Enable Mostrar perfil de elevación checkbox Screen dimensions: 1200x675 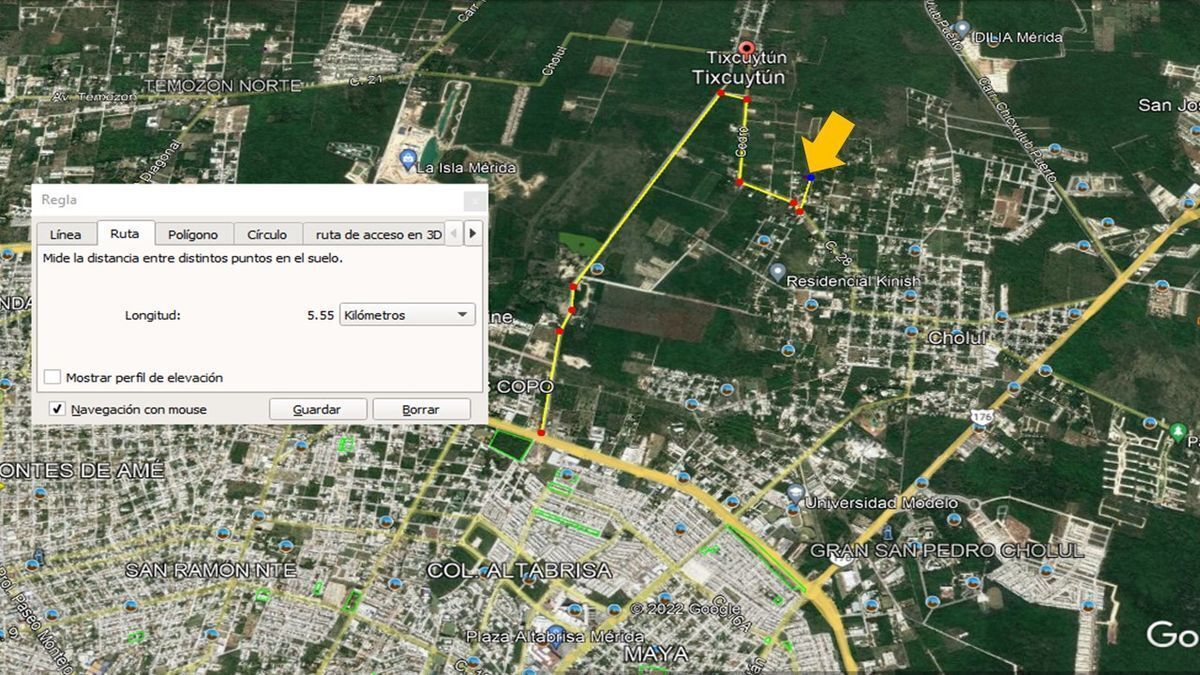(53, 377)
